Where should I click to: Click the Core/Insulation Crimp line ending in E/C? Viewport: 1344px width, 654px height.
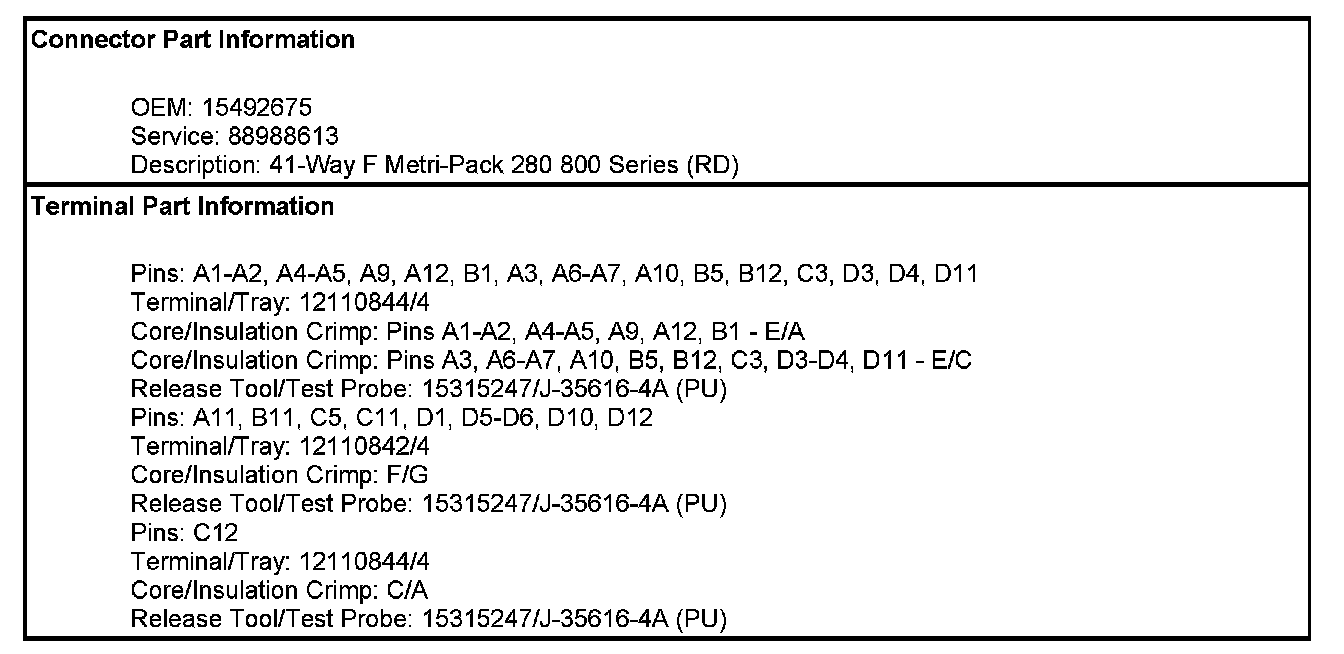pyautogui.click(x=551, y=359)
